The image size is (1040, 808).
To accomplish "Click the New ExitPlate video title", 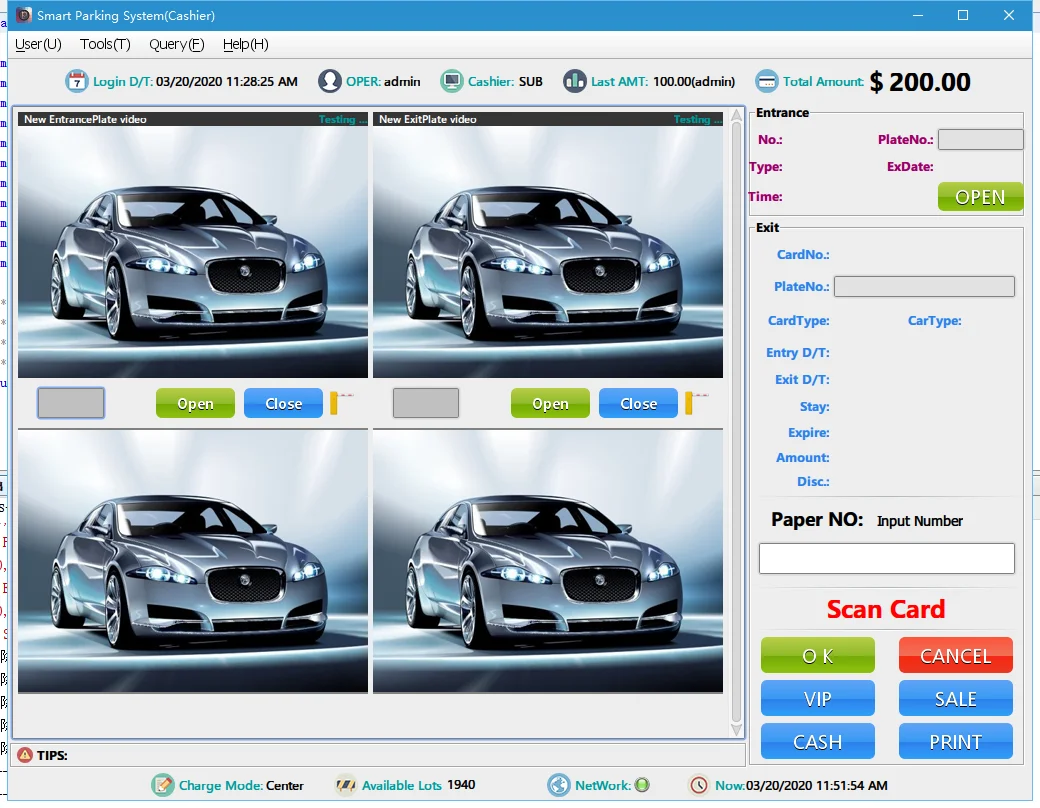I will (427, 119).
